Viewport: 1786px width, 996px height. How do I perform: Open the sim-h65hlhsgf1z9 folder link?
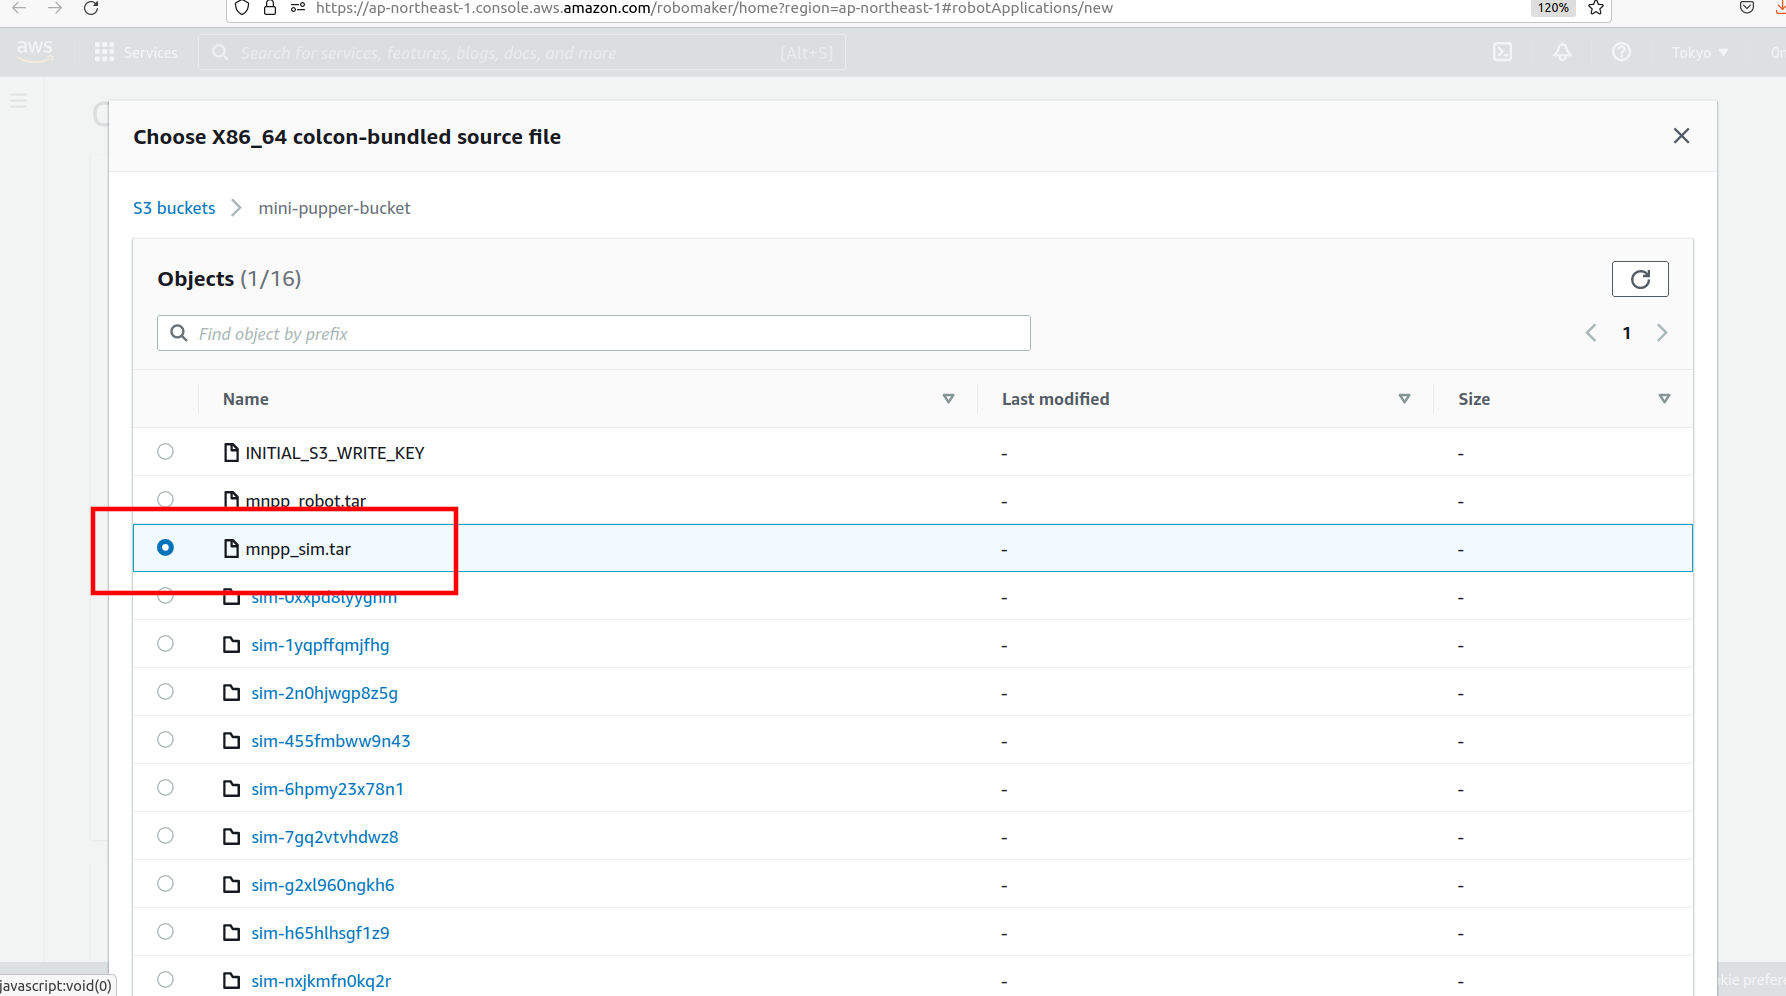(320, 933)
